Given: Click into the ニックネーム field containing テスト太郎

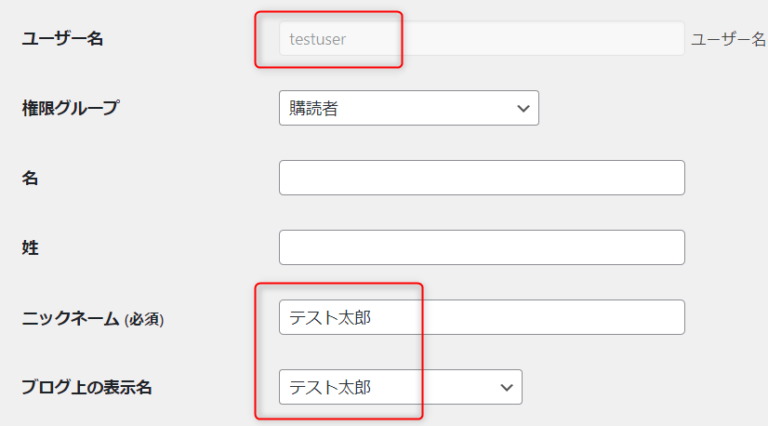Looking at the screenshot, I should 481,317.
